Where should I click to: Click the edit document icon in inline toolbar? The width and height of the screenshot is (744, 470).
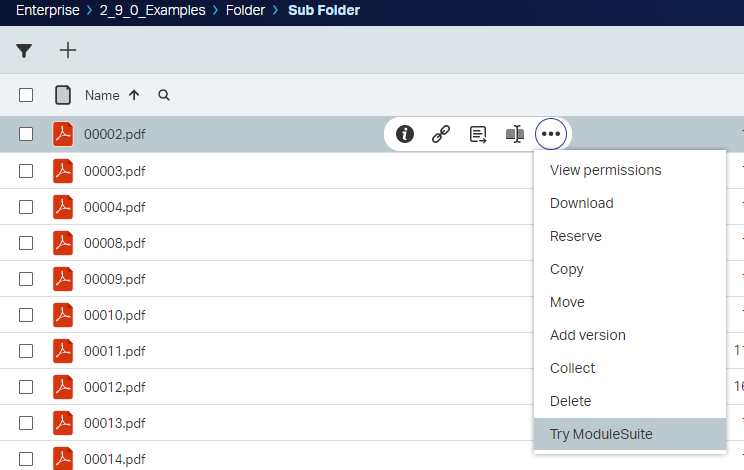(478, 134)
